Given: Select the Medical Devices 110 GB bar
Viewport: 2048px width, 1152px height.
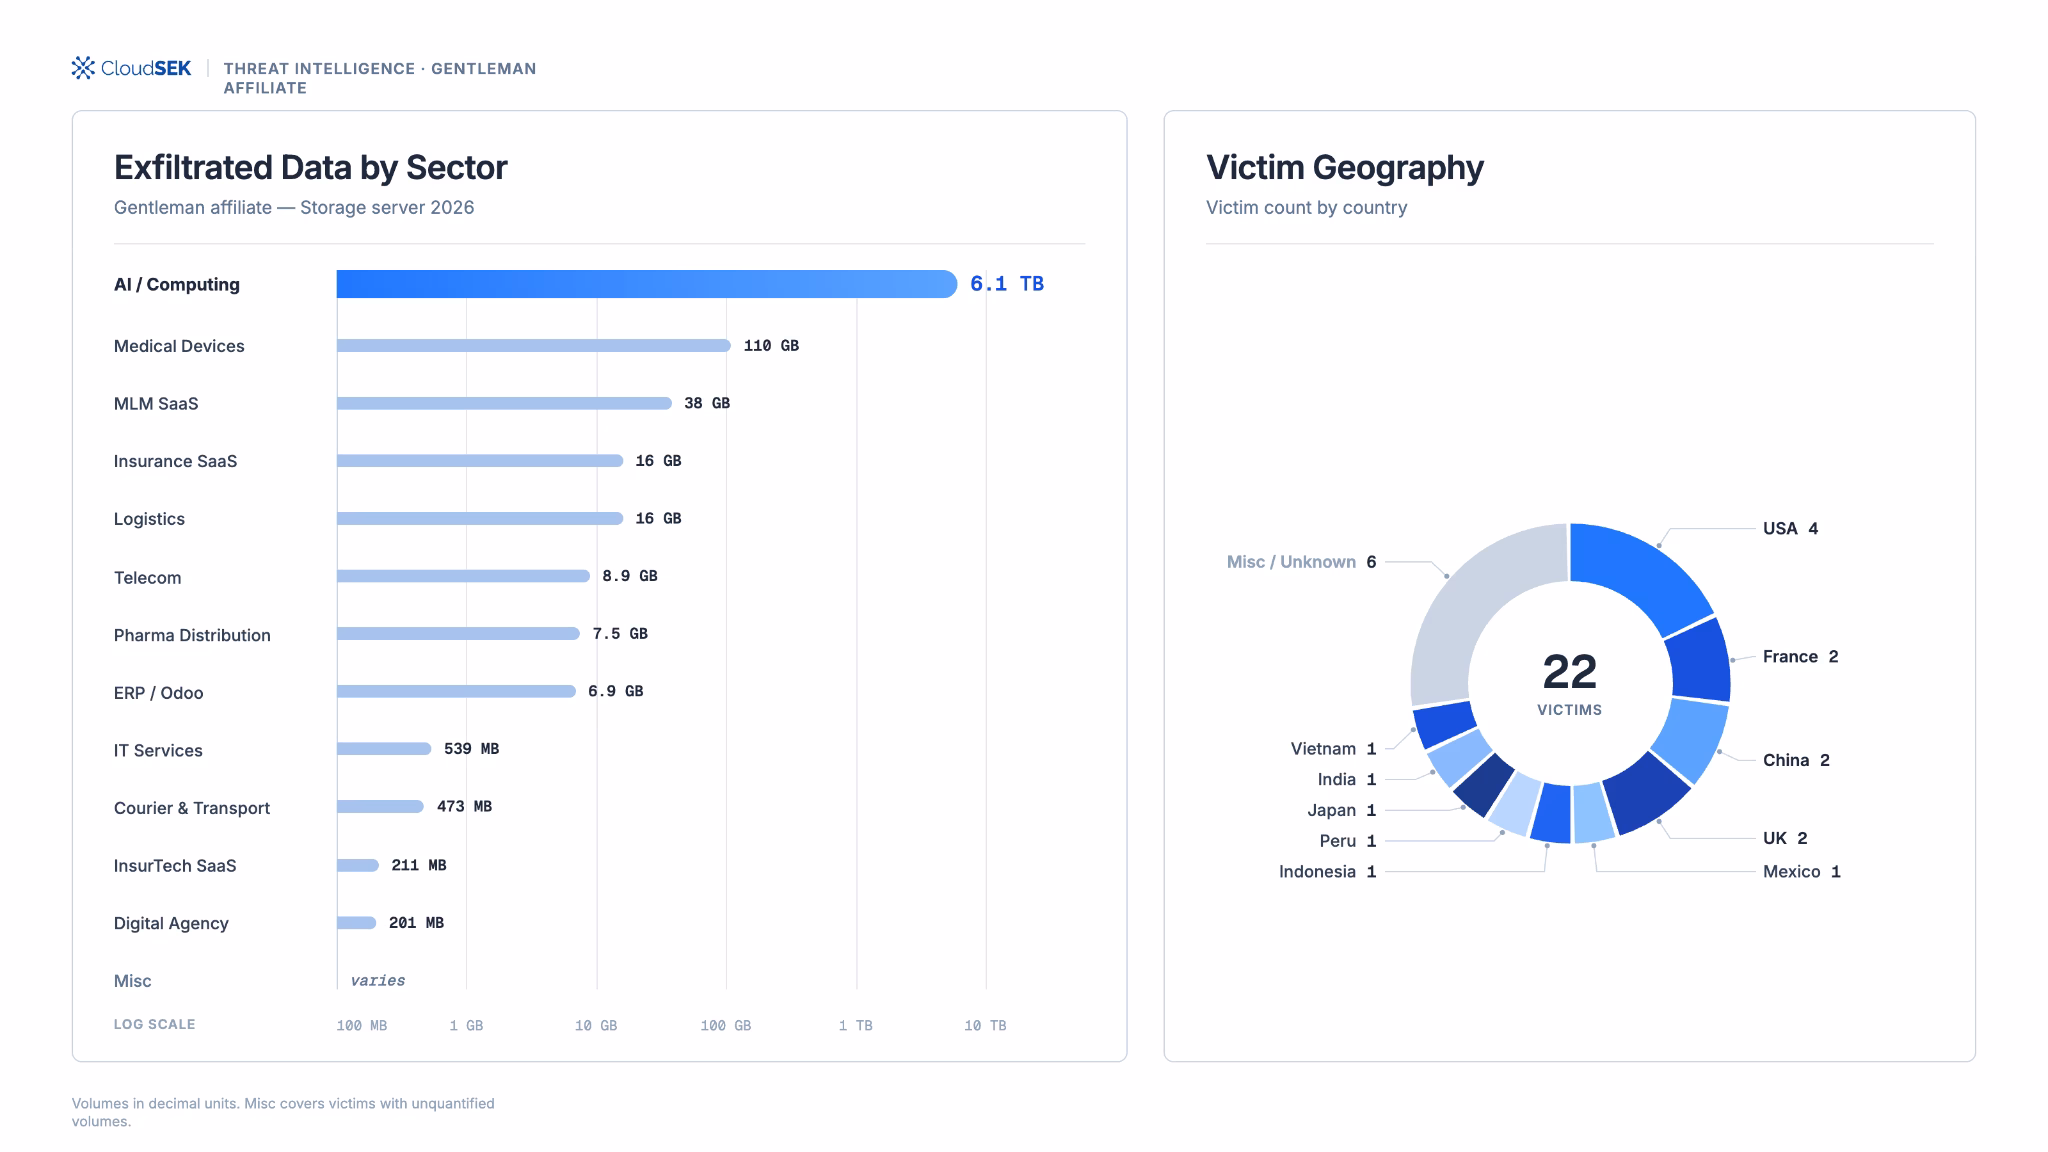Looking at the screenshot, I should point(534,346).
